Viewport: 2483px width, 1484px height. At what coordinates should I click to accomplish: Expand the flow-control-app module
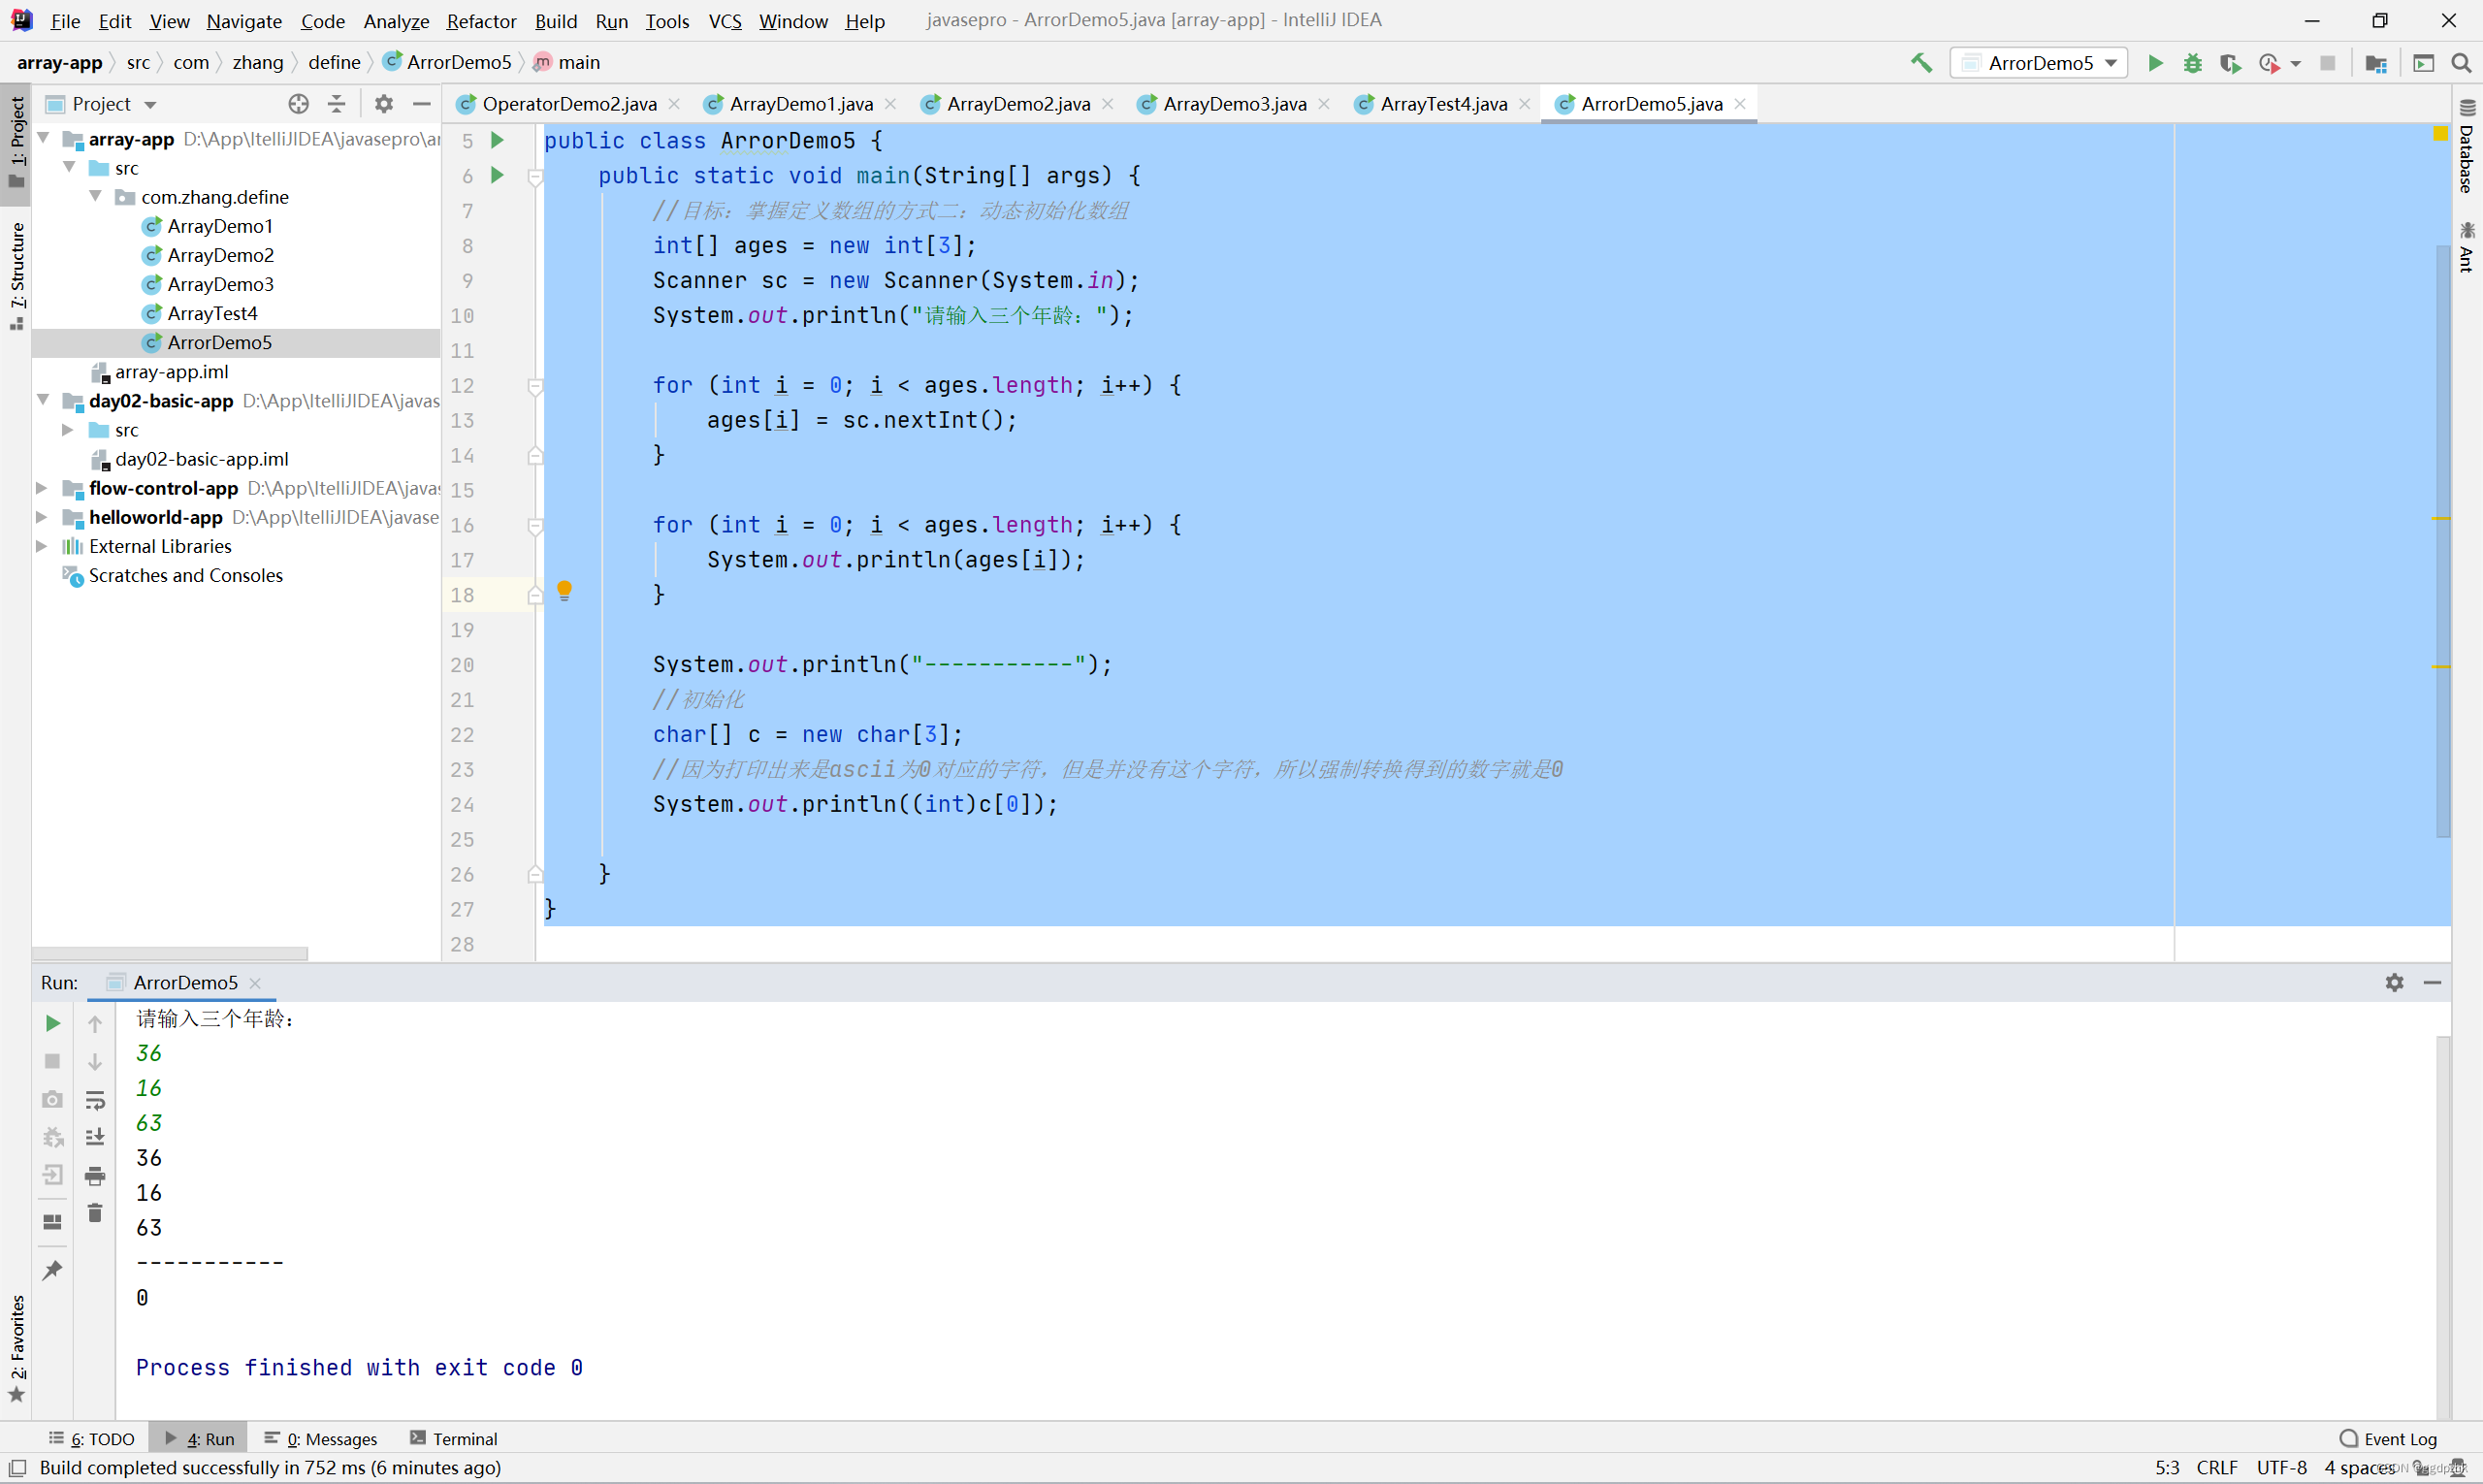pos(42,488)
